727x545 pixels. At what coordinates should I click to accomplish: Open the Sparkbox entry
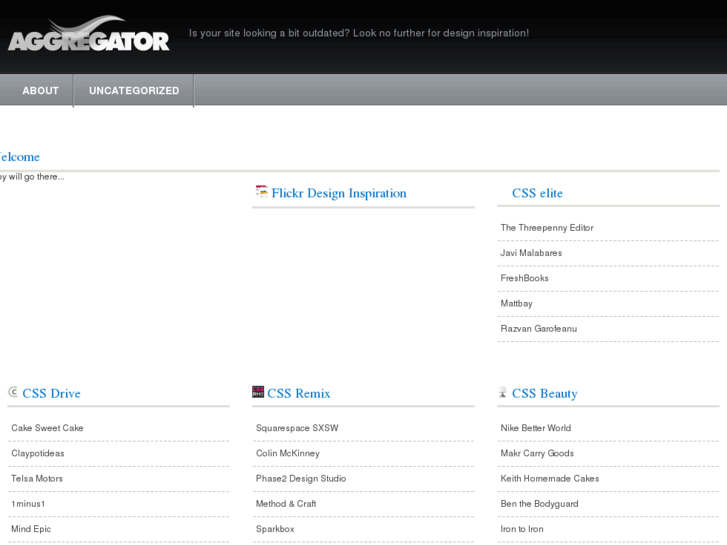[x=275, y=529]
